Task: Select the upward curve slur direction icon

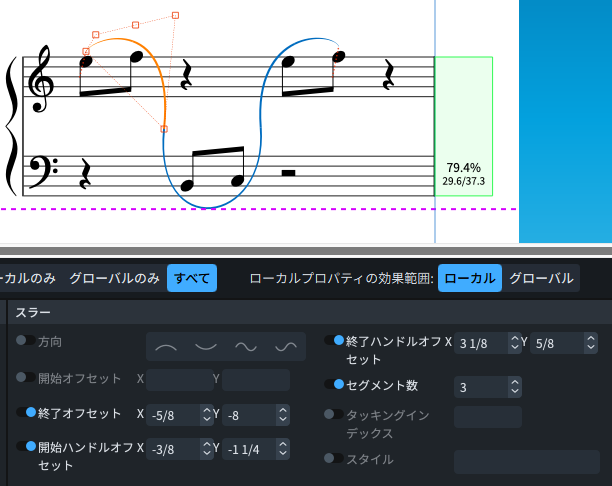Action: [x=167, y=347]
